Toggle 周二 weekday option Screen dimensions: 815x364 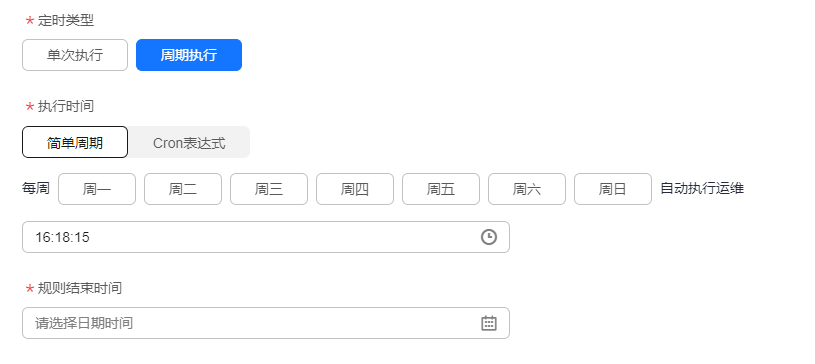pos(183,189)
